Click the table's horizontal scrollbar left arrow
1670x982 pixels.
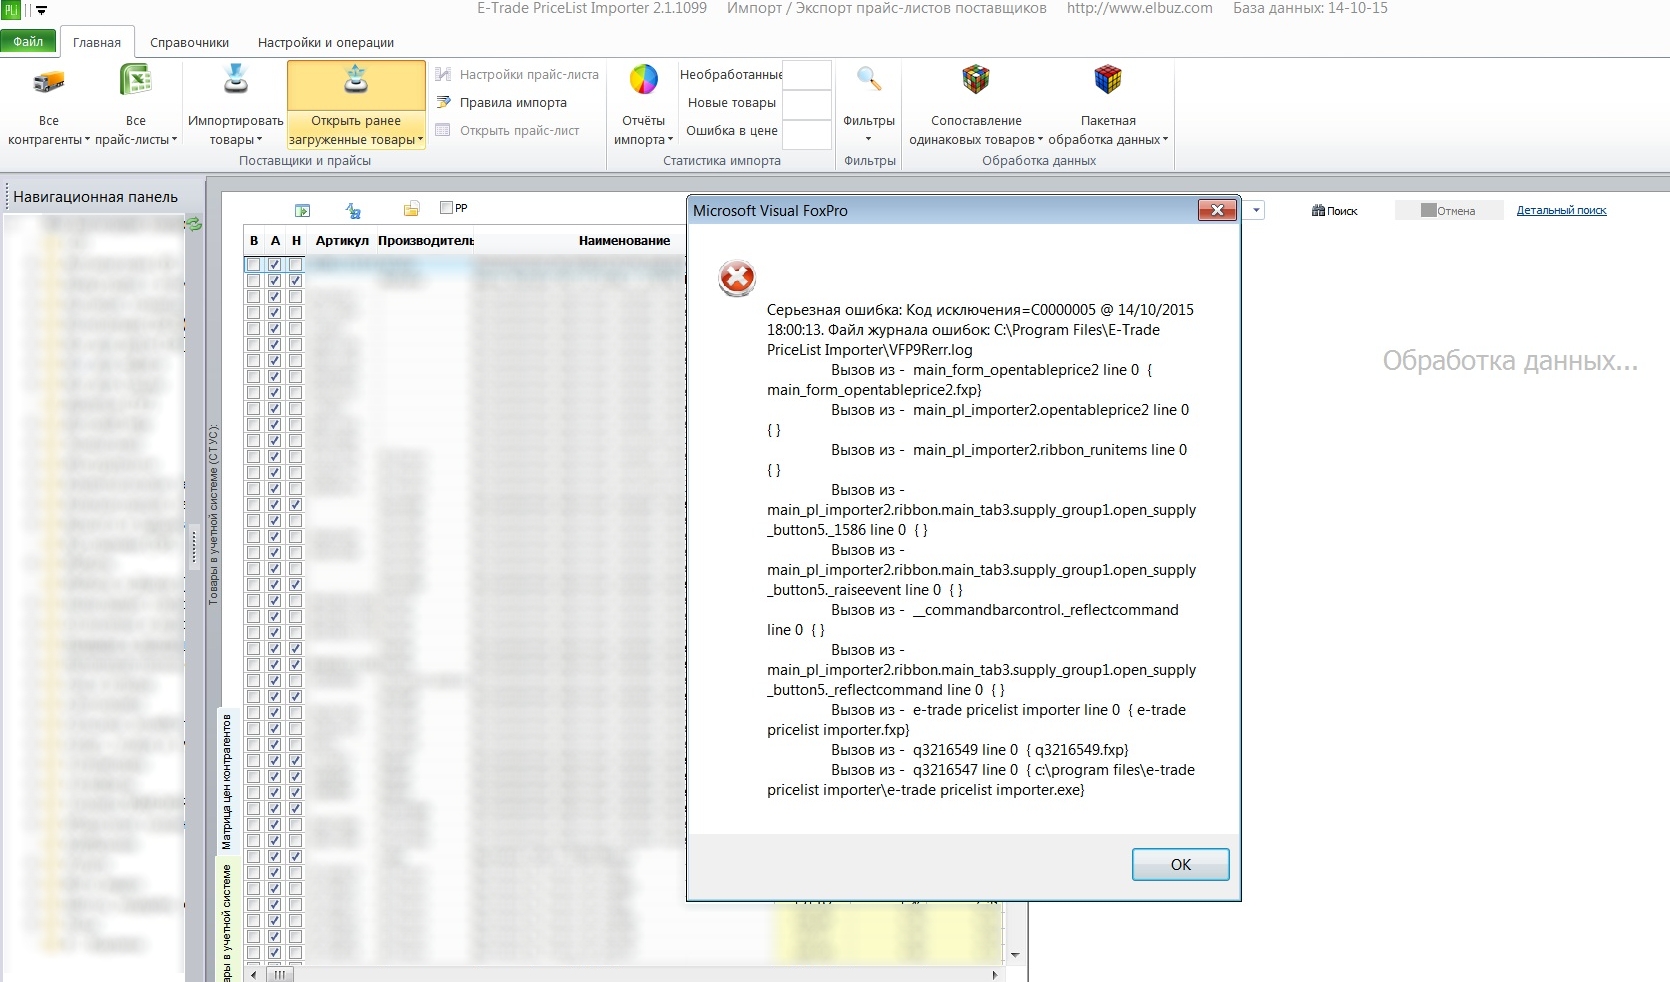click(x=254, y=974)
